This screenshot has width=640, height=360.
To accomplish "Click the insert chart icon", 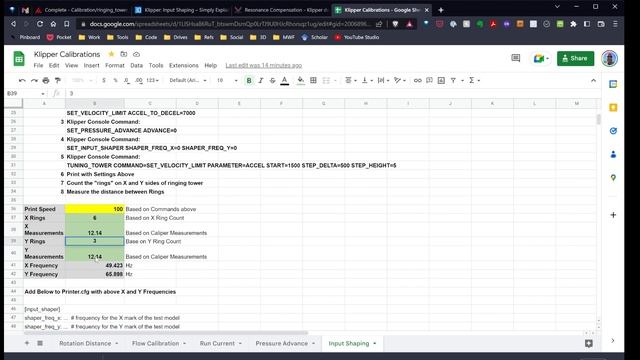I will [441, 80].
